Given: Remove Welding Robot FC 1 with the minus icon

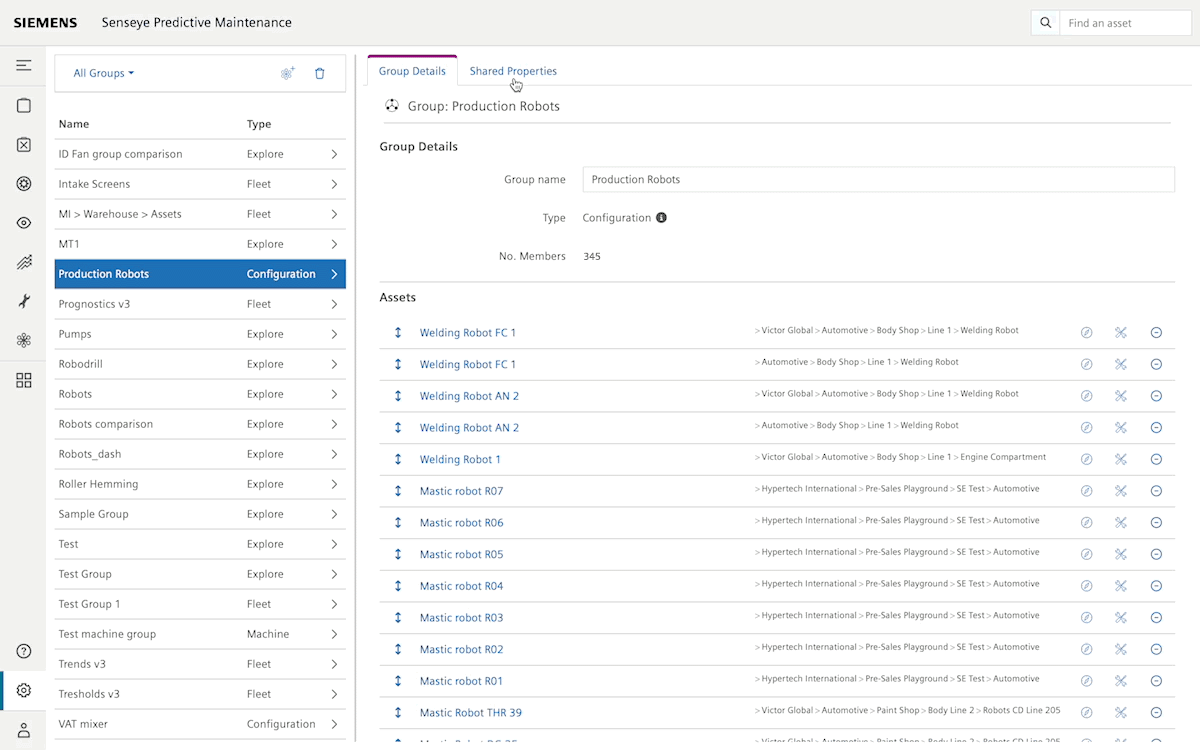Looking at the screenshot, I should click(x=1156, y=332).
